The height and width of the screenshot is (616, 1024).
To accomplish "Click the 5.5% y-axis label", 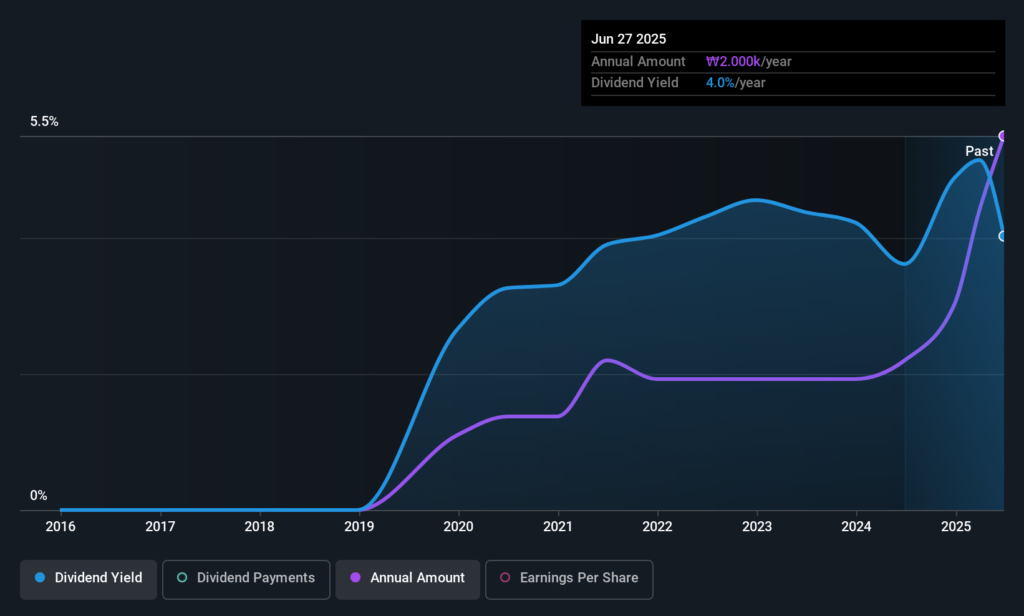I will [x=44, y=122].
